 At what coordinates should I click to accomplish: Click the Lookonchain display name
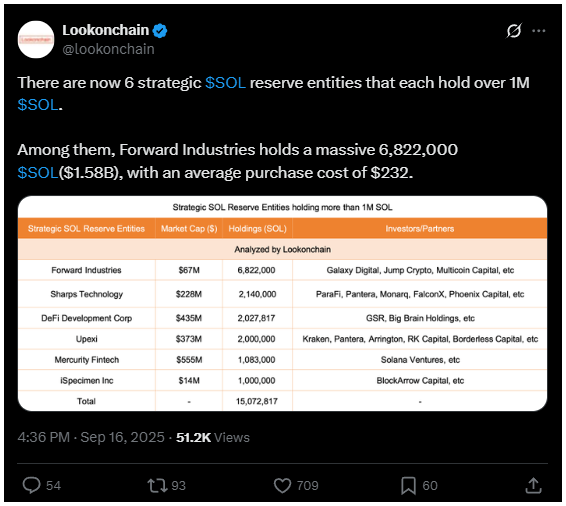105,30
